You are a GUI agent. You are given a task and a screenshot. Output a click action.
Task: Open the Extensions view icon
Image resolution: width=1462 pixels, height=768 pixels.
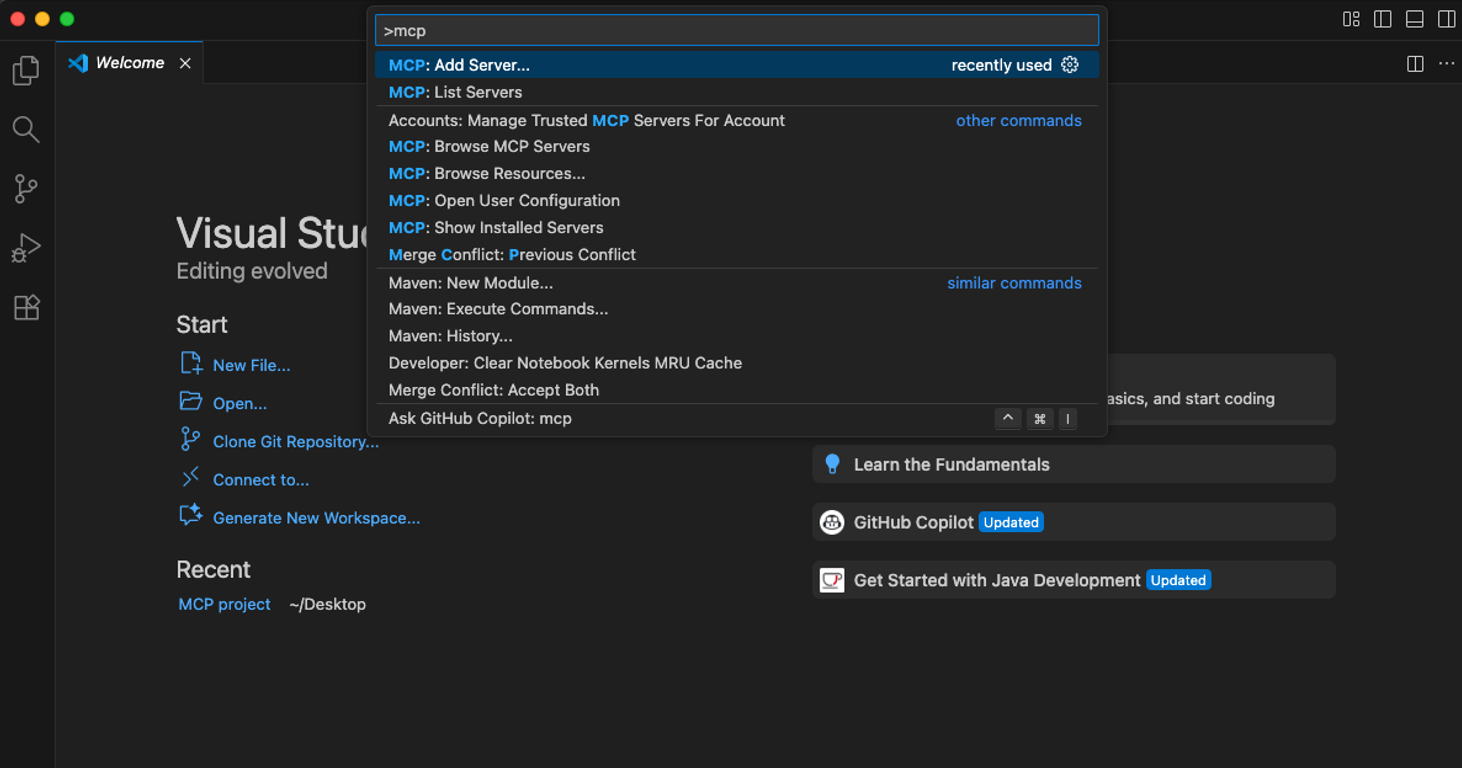[26, 307]
